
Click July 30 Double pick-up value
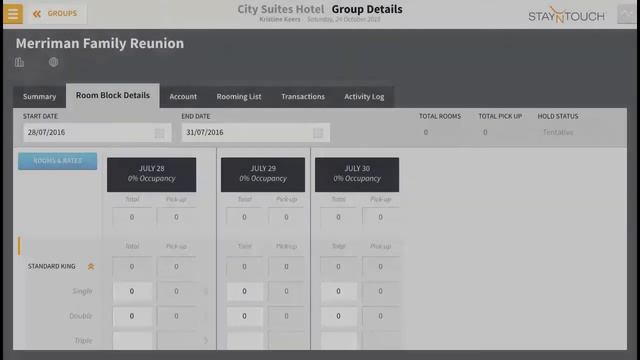pos(380,316)
